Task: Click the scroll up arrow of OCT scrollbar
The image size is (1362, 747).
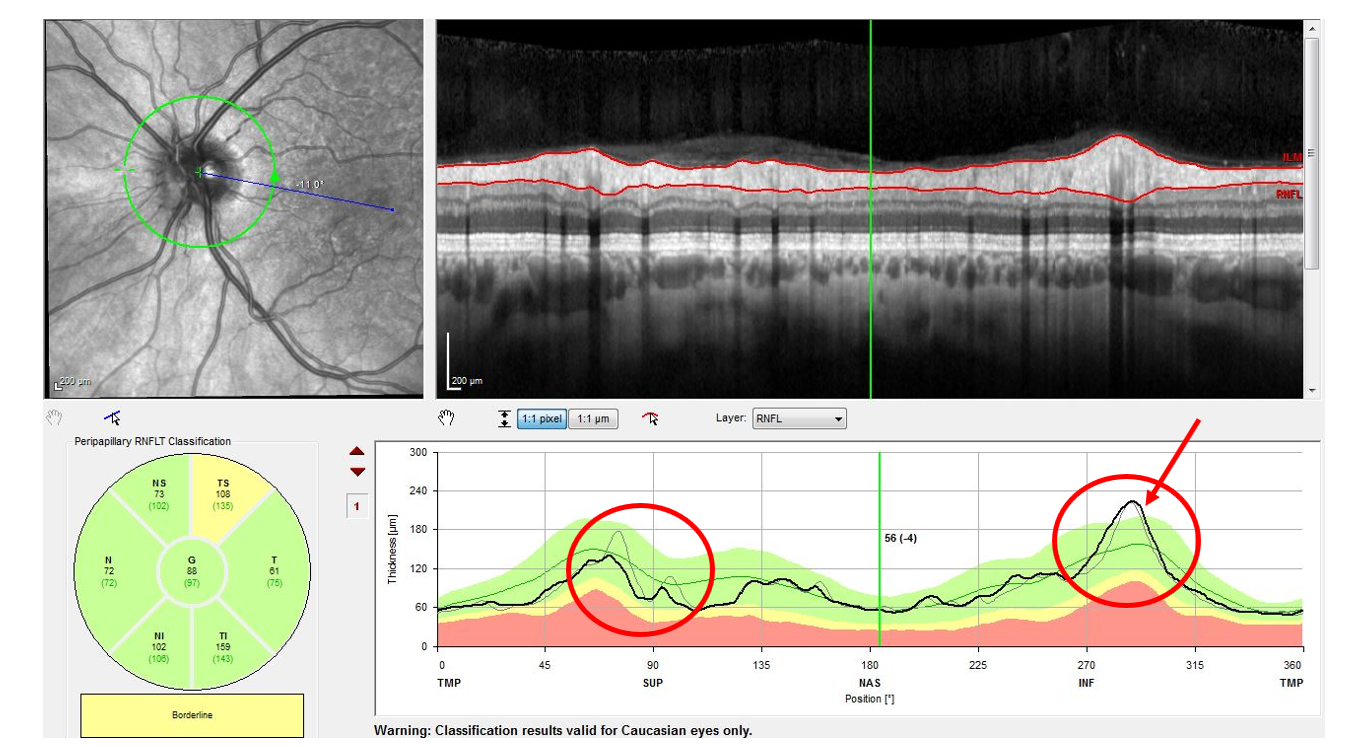Action: (x=1312, y=30)
